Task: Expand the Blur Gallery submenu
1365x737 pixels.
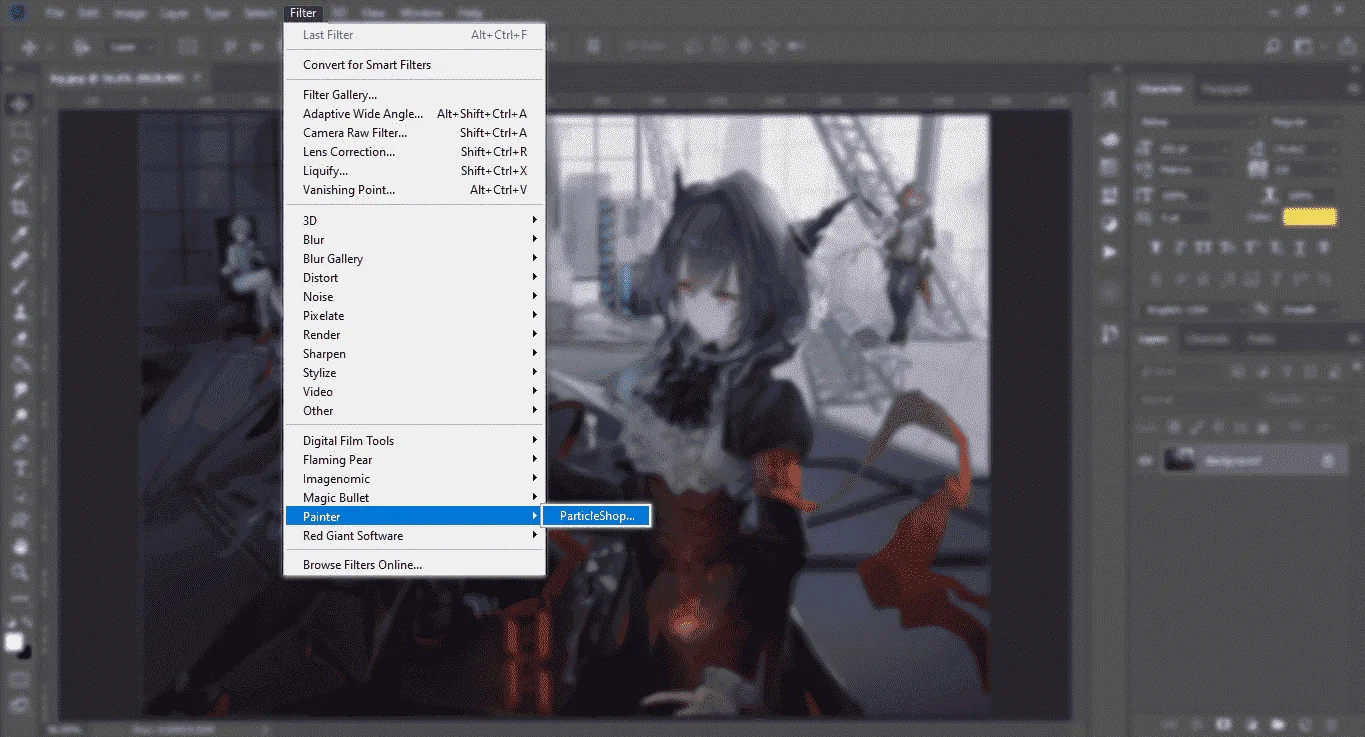Action: click(x=415, y=259)
